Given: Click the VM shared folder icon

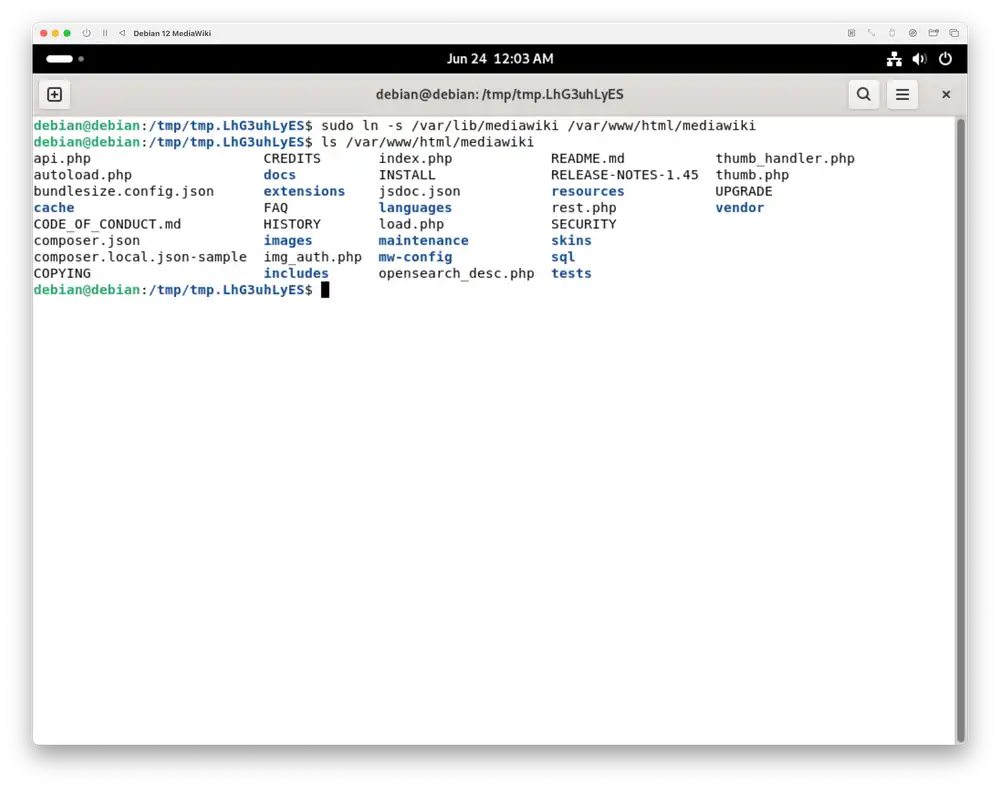Looking at the screenshot, I should [933, 33].
